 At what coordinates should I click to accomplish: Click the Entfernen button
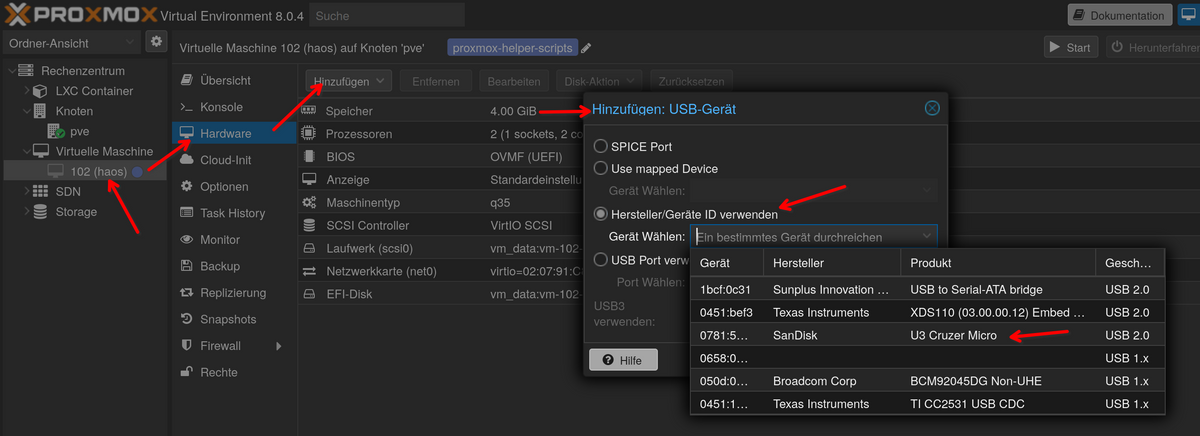tap(437, 81)
